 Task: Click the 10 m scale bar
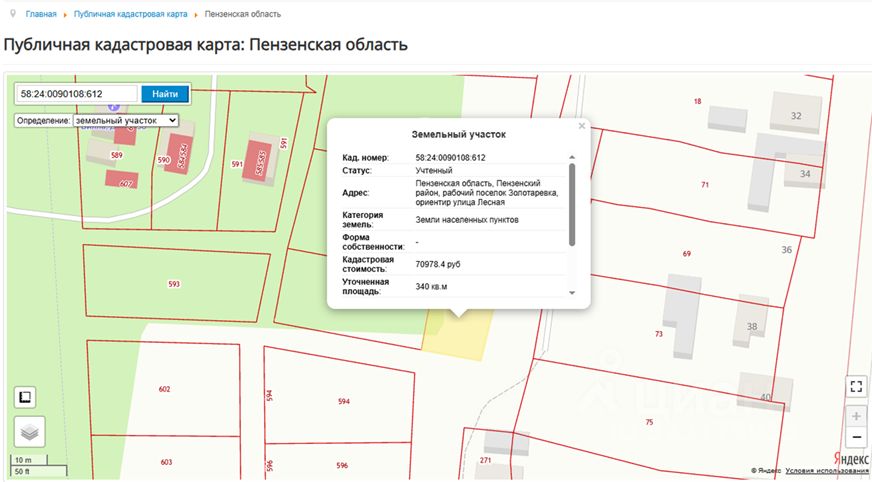29,460
